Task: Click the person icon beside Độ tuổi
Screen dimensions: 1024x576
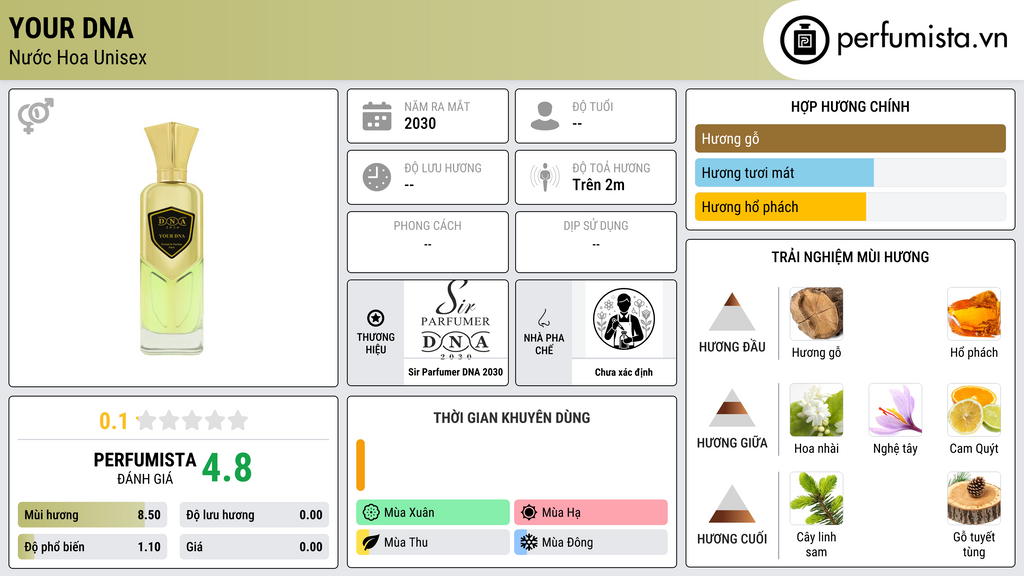Action: coord(545,116)
